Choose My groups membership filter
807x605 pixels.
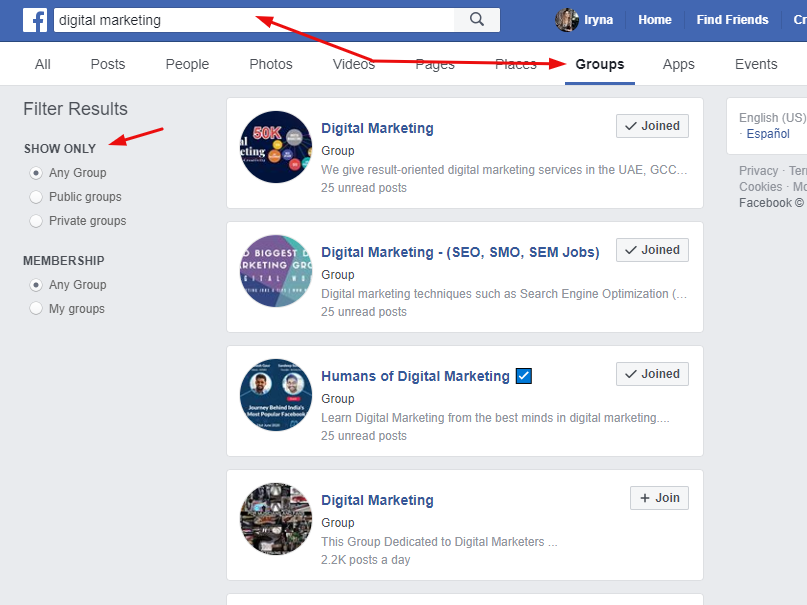pos(37,309)
